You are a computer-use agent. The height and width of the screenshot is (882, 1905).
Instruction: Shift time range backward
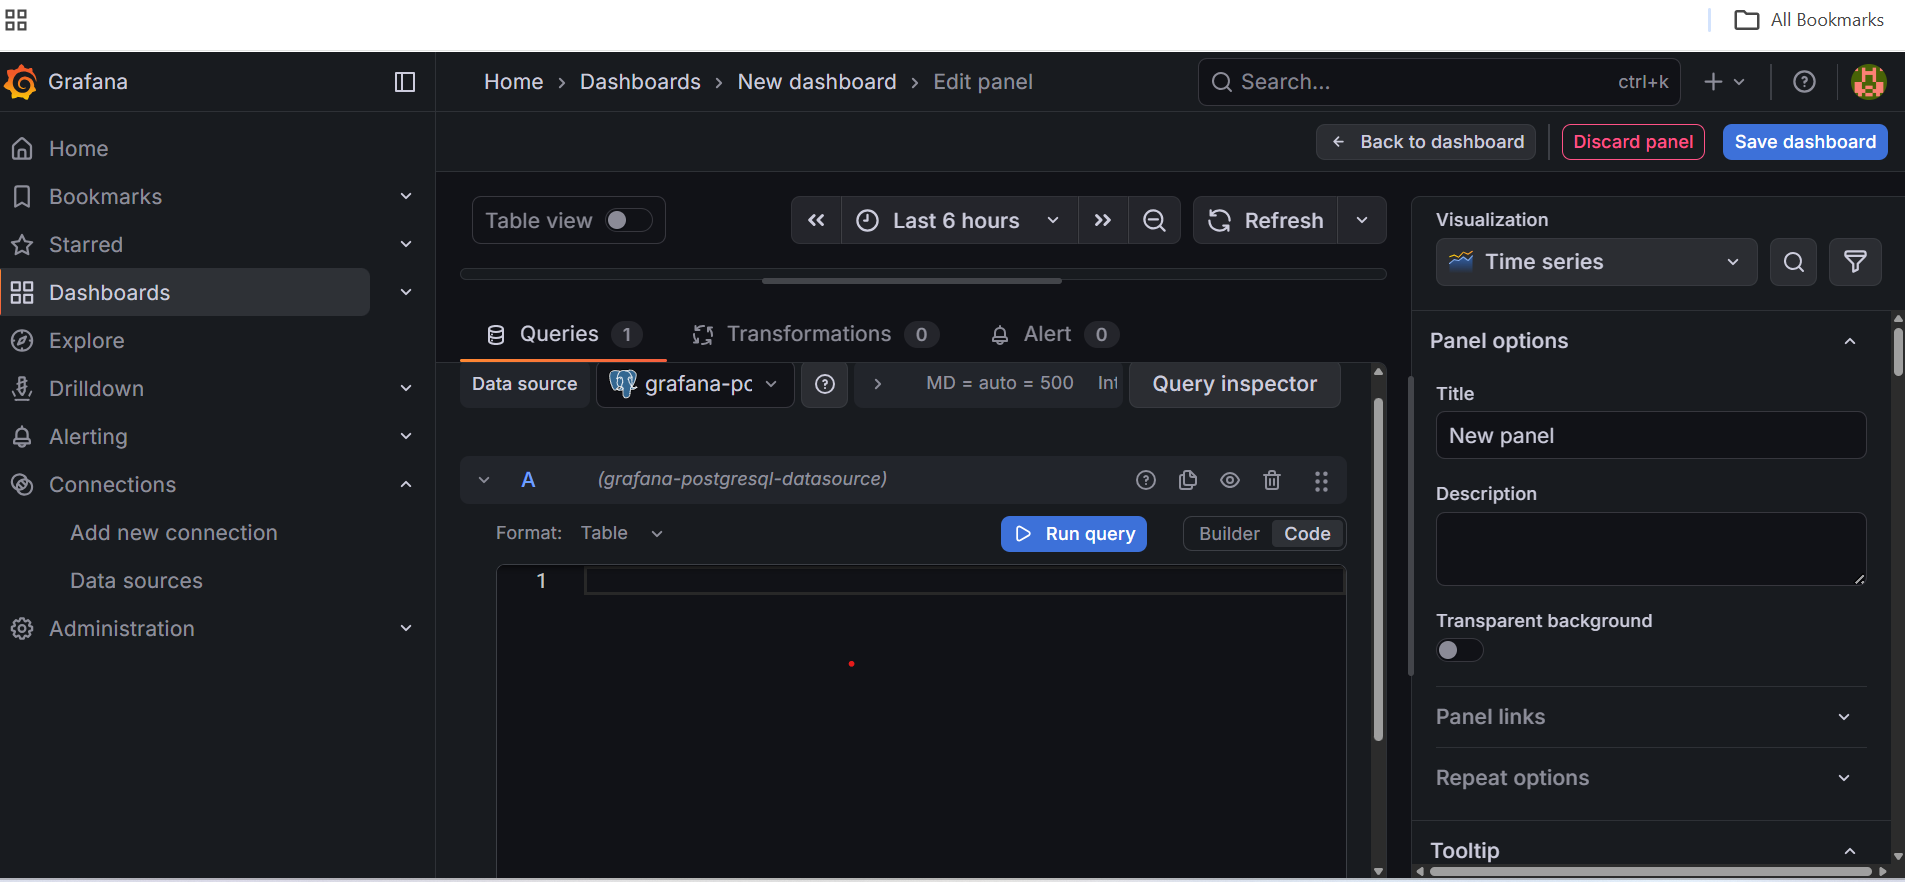(816, 220)
